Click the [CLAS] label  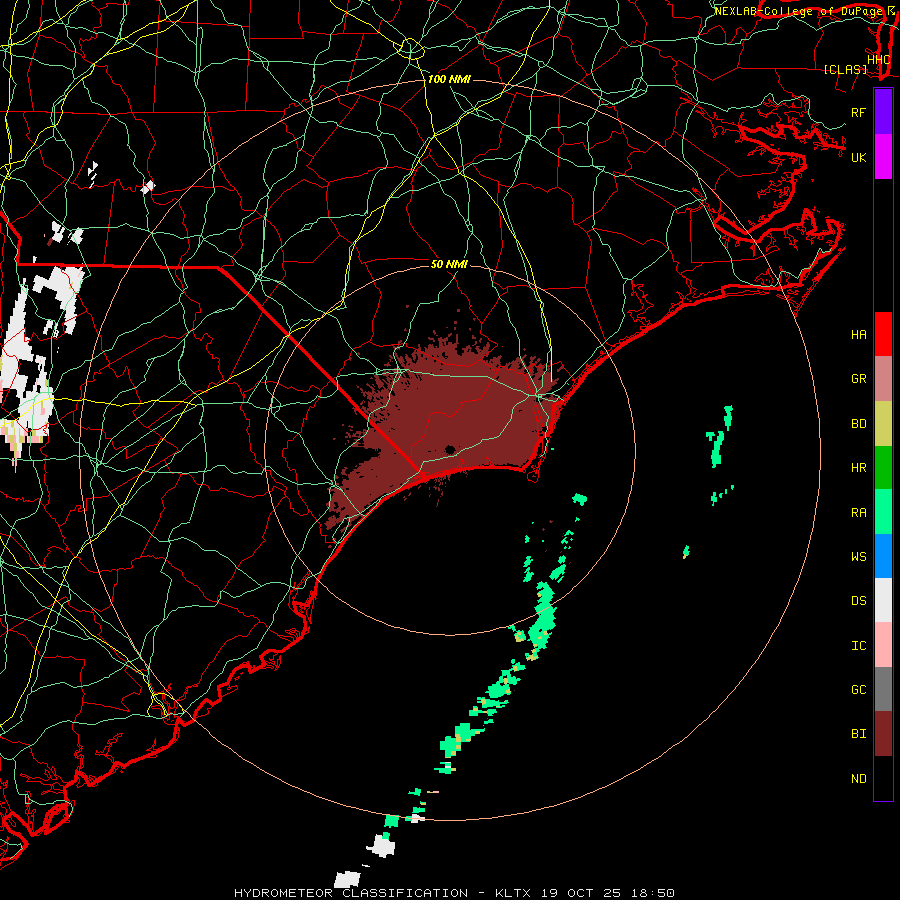(x=845, y=70)
